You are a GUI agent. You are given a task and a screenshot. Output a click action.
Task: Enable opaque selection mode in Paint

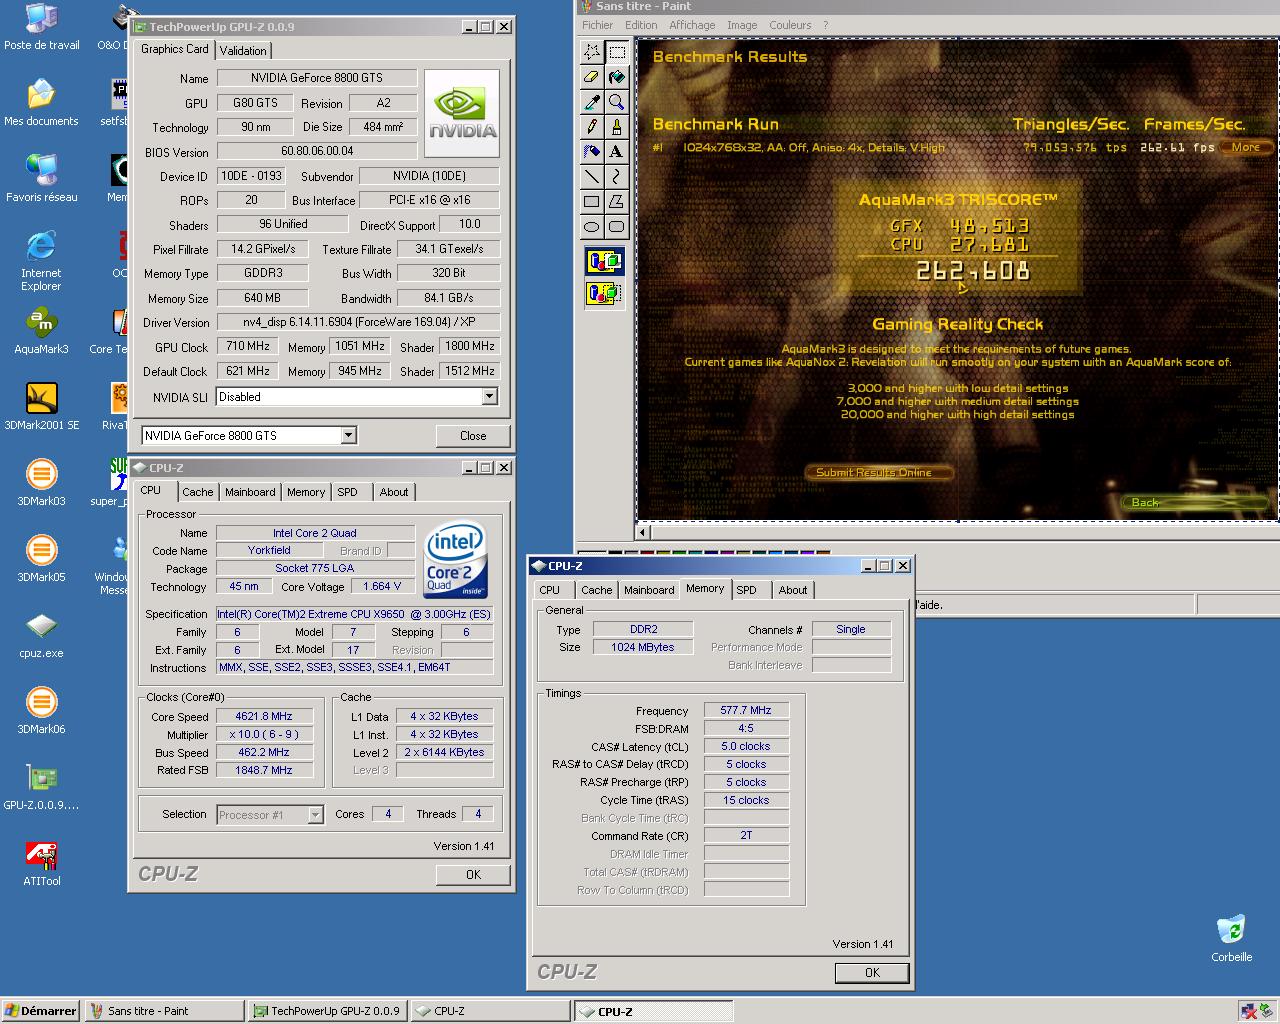pyautogui.click(x=604, y=262)
